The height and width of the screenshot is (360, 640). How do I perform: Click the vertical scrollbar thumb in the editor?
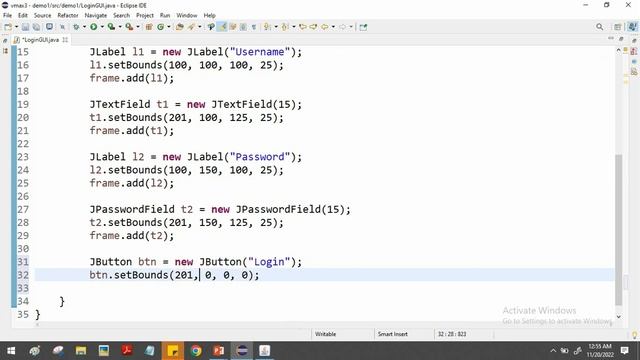(618, 230)
